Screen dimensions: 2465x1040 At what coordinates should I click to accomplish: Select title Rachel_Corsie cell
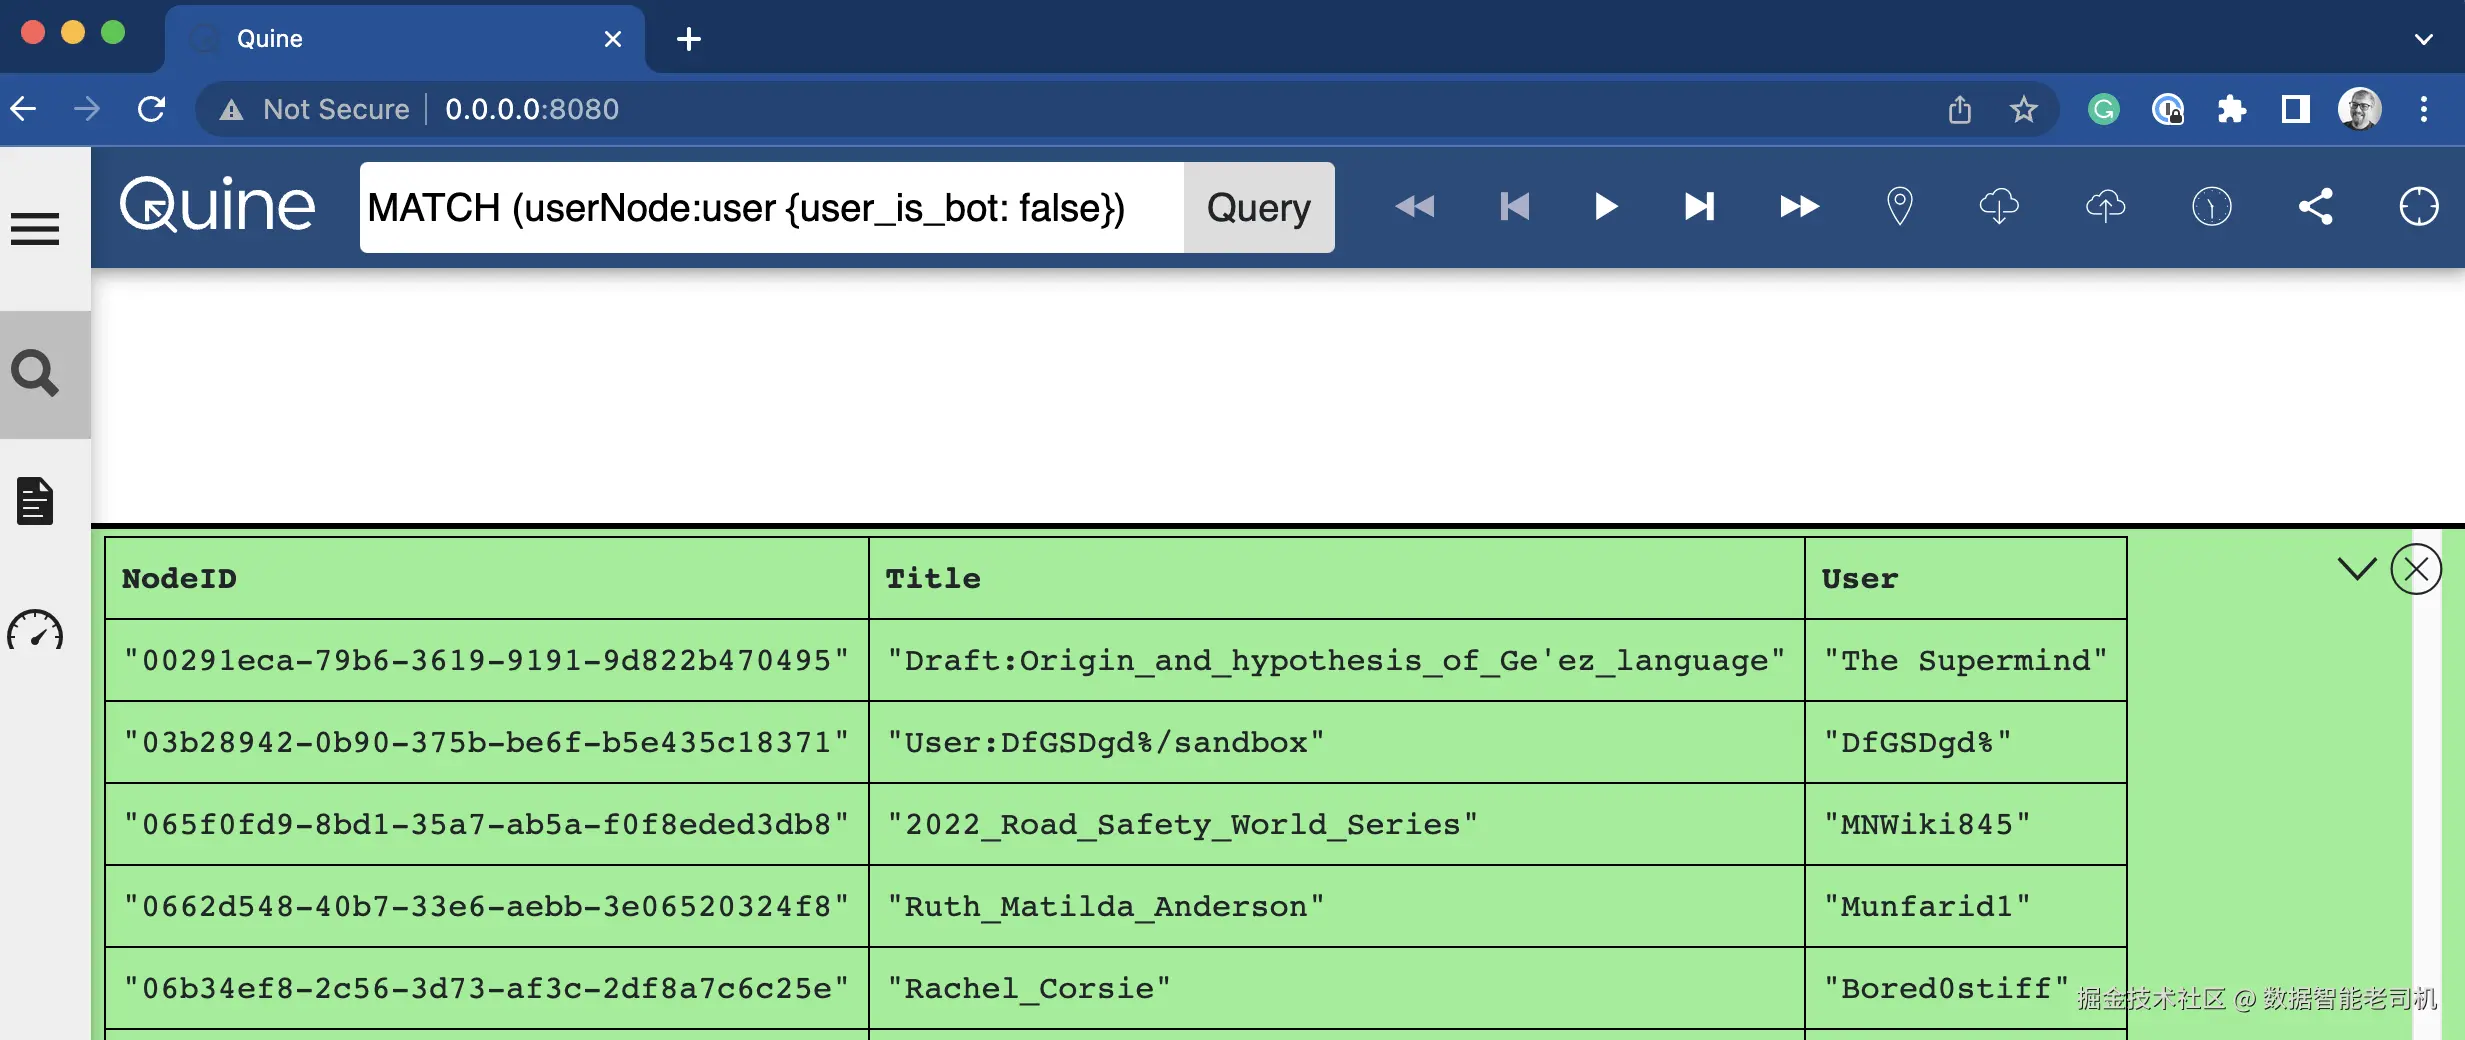[x=1337, y=988]
